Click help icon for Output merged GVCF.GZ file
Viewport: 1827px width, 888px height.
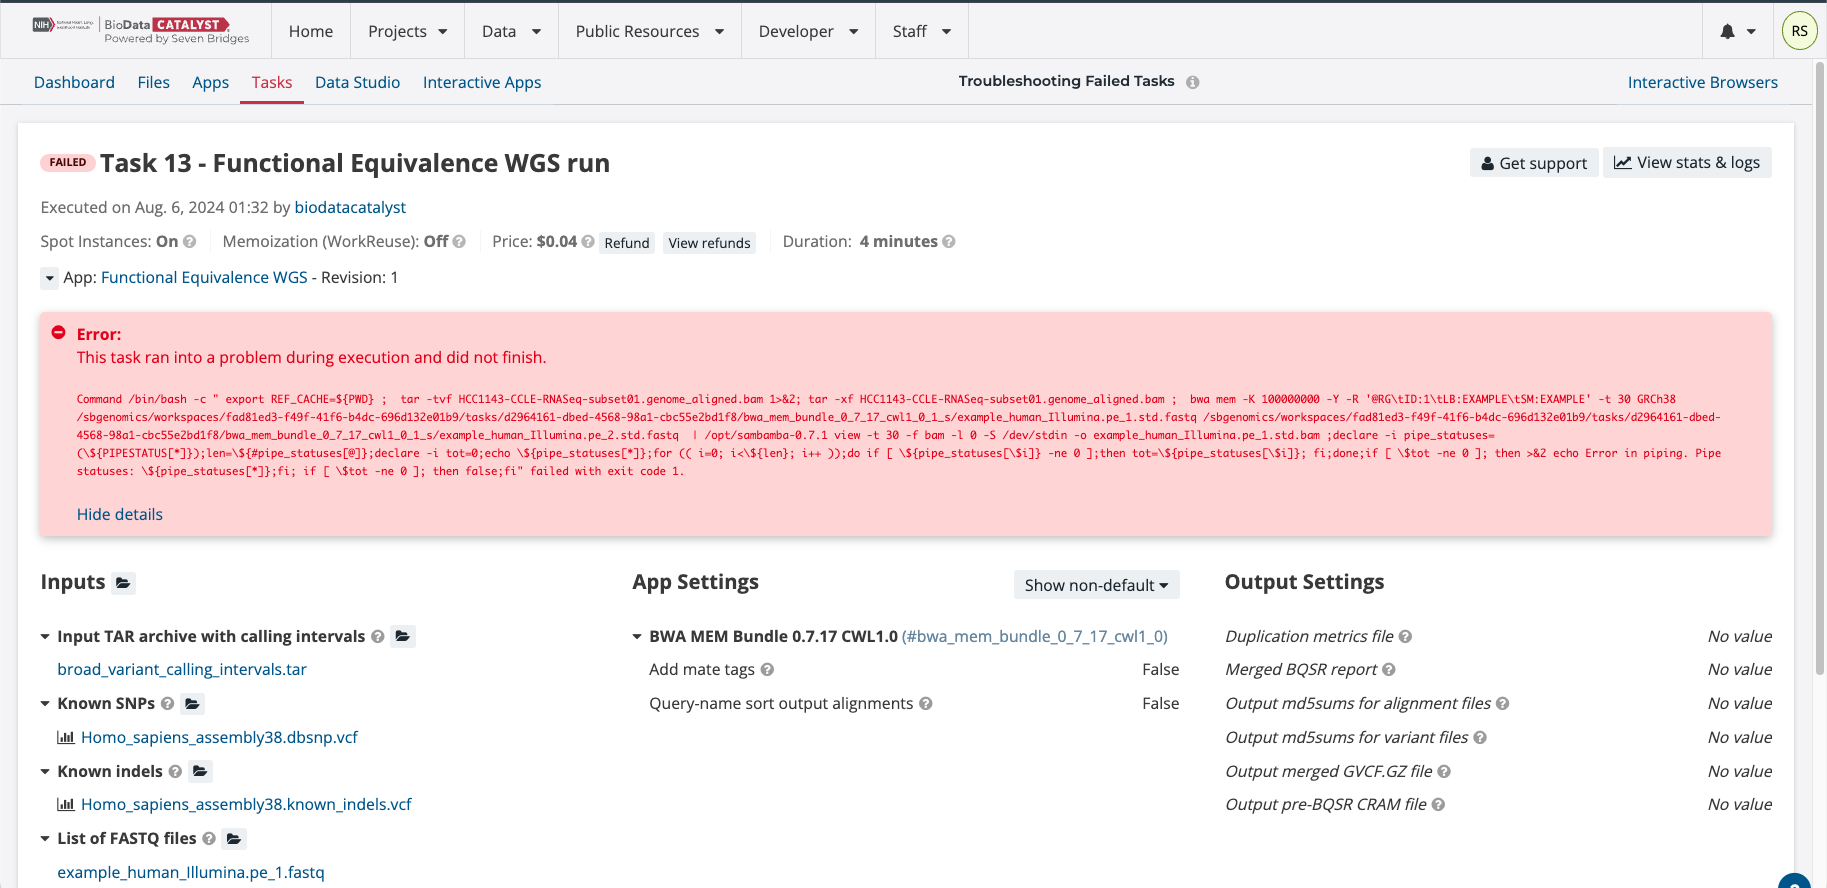click(x=1444, y=771)
